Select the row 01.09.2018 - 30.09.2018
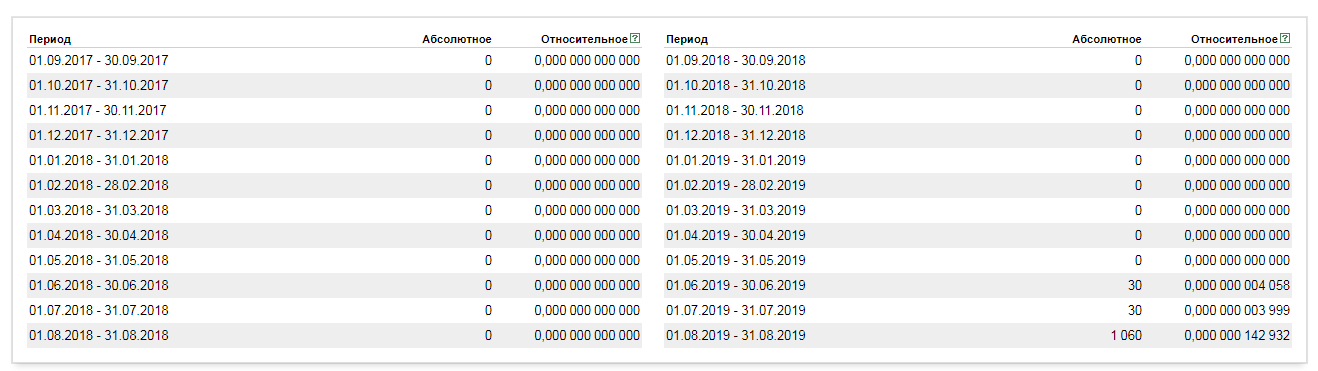The image size is (1318, 371). click(x=978, y=60)
